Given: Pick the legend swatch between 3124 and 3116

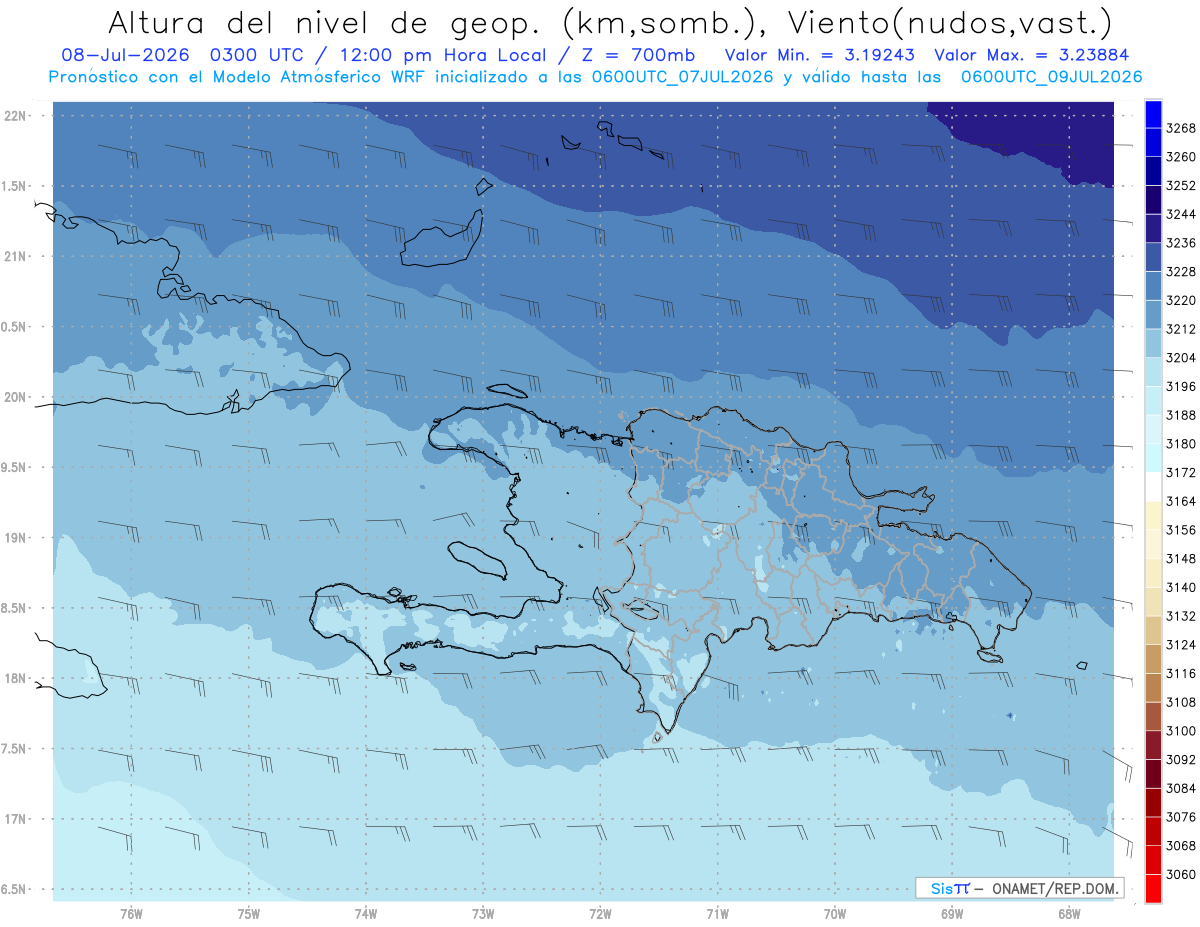Looking at the screenshot, I should pyautogui.click(x=1152, y=659).
